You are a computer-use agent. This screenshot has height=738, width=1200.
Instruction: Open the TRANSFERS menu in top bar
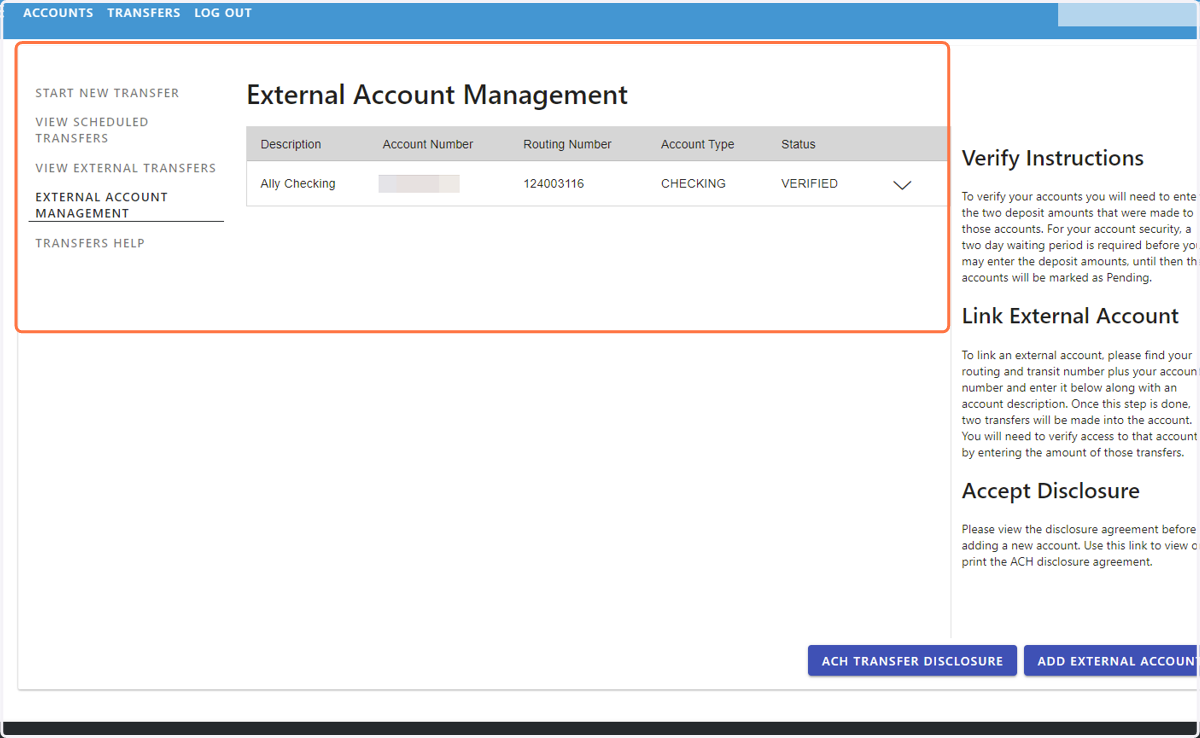(144, 13)
